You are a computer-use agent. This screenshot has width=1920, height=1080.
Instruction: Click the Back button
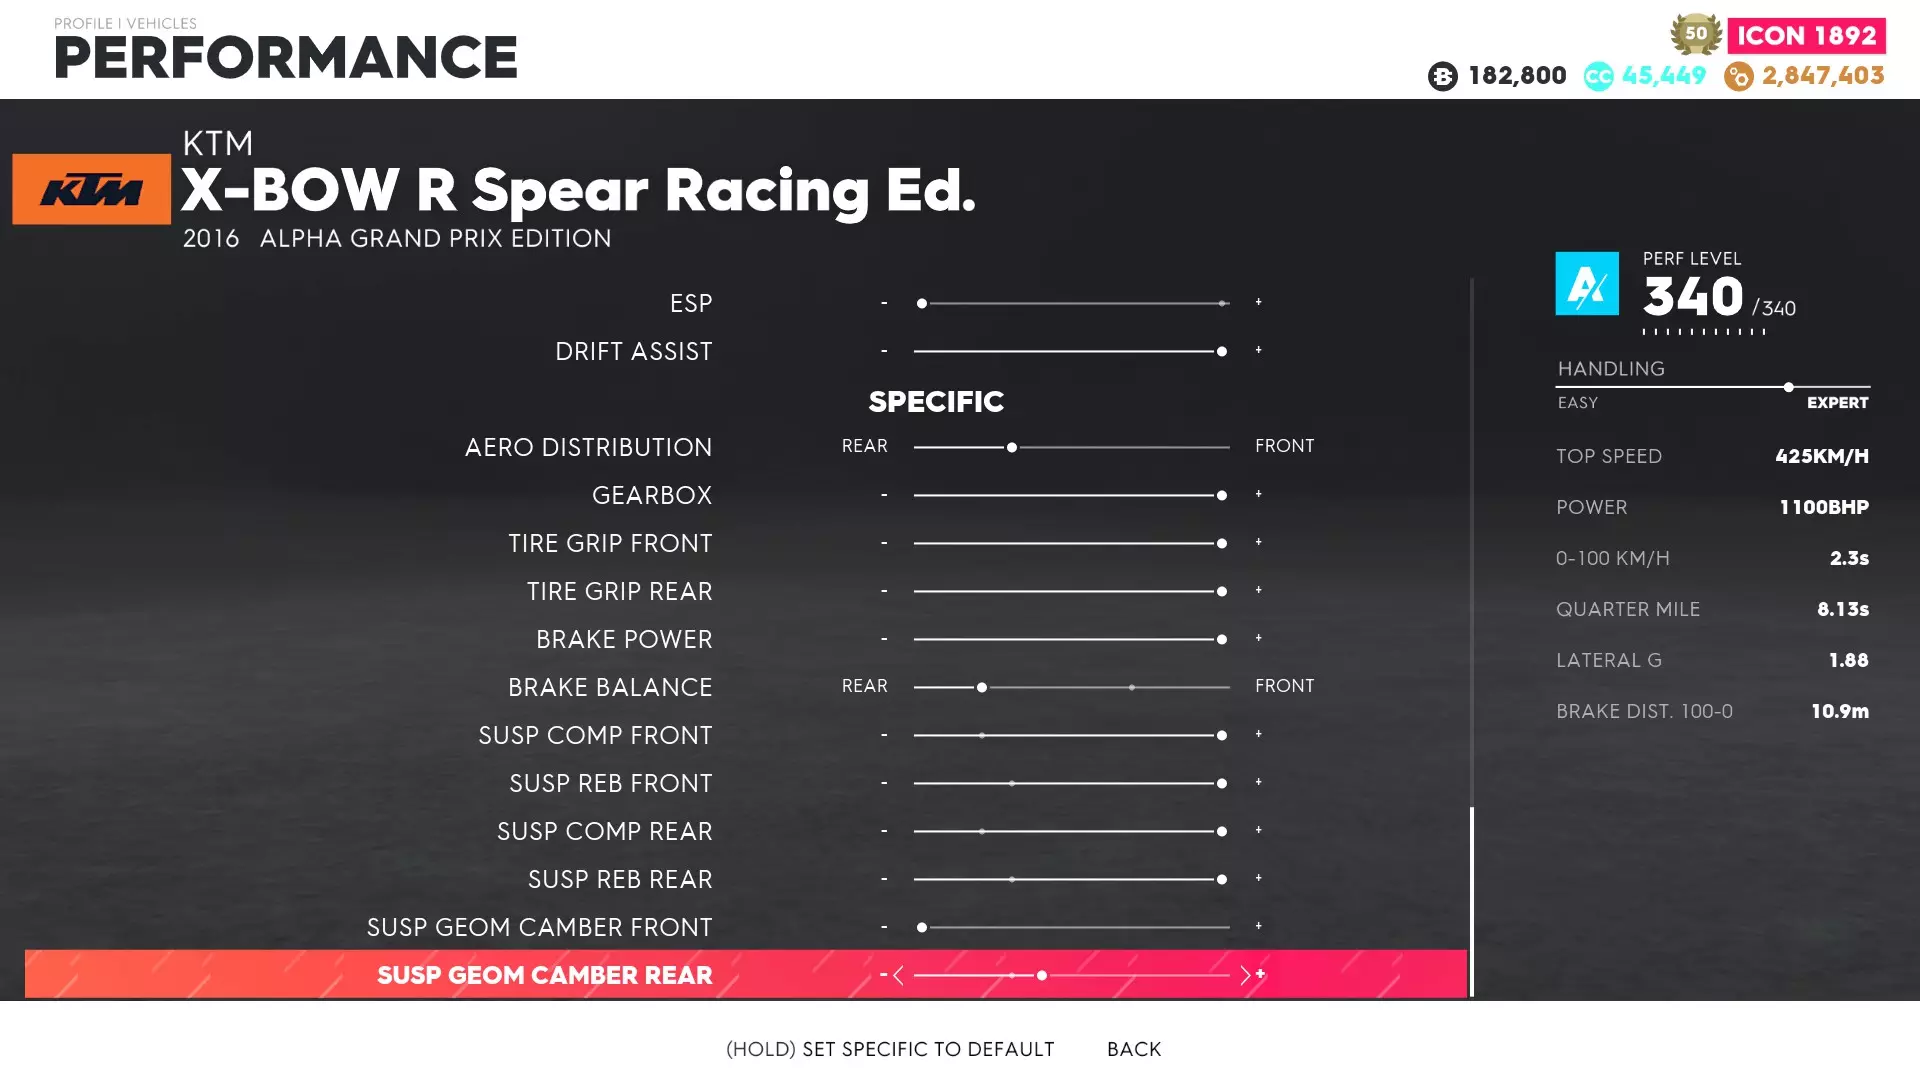(x=1134, y=1049)
